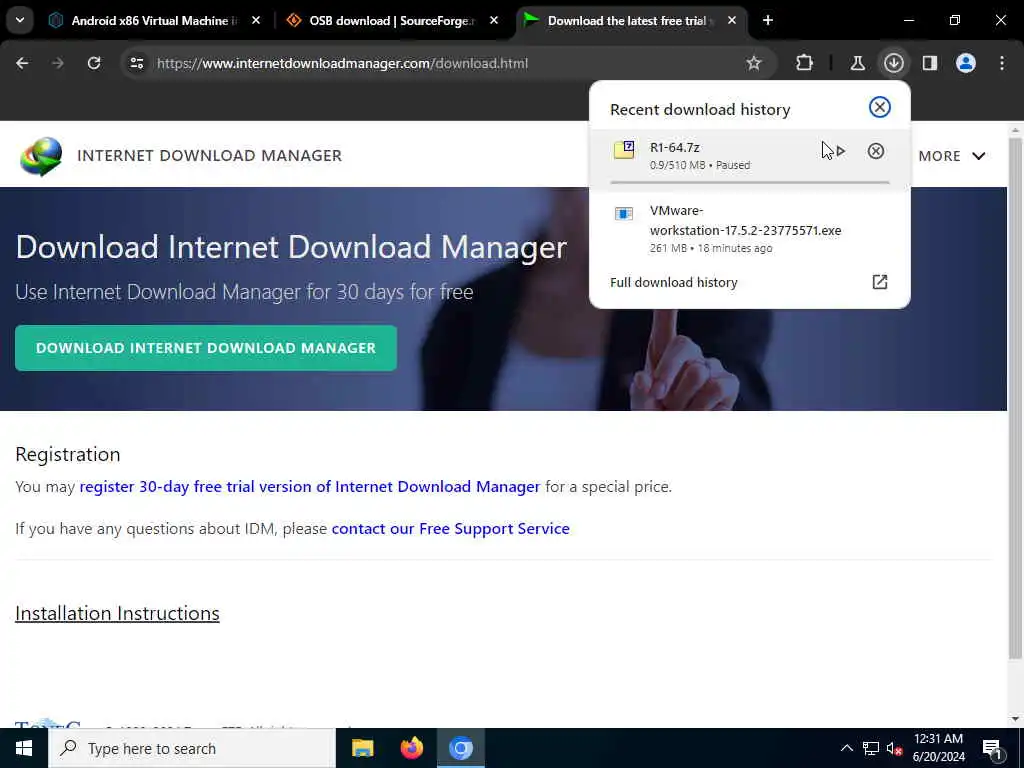Click the Internet Download Manager globe logo
This screenshot has height=768, width=1024.
coord(41,156)
